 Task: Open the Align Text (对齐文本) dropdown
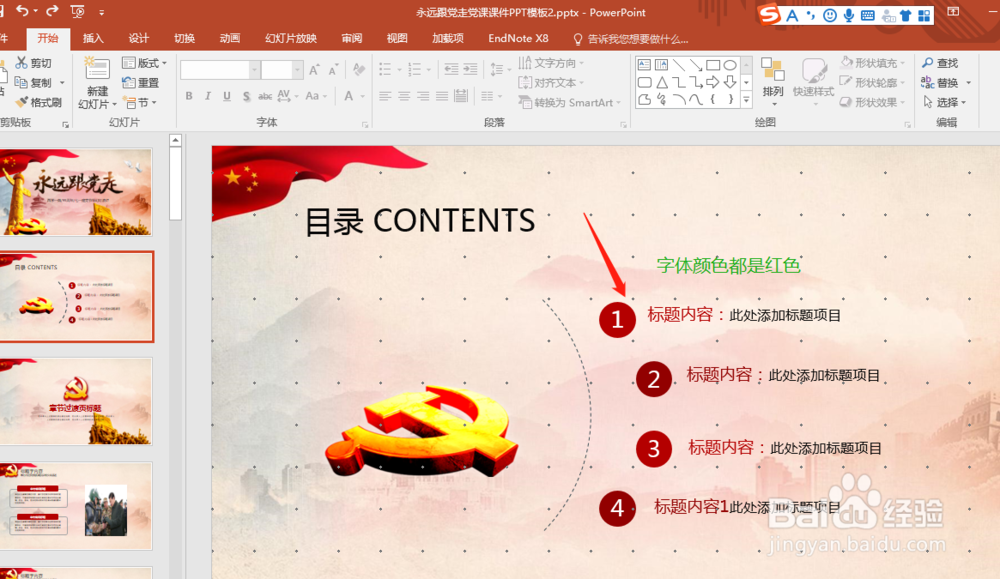[x=552, y=82]
